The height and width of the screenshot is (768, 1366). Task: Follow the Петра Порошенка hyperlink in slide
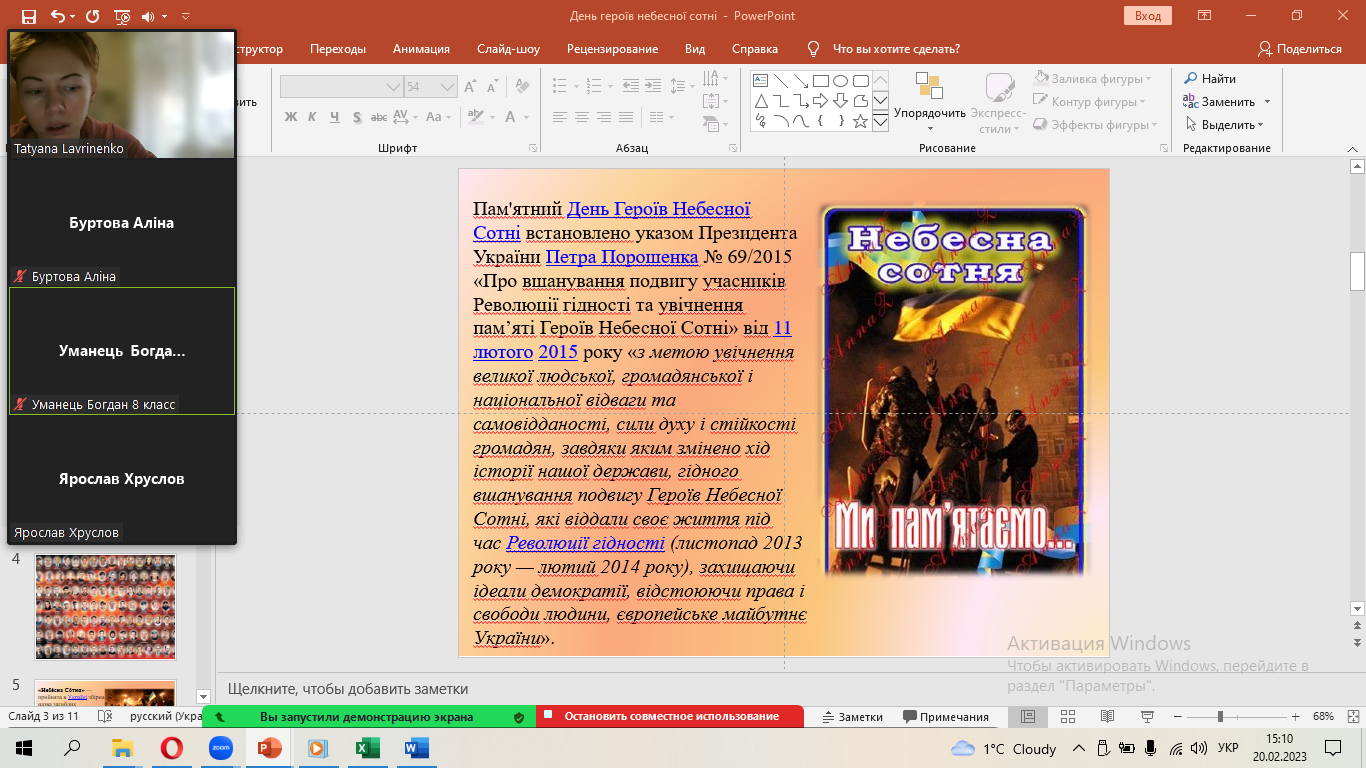coord(621,257)
